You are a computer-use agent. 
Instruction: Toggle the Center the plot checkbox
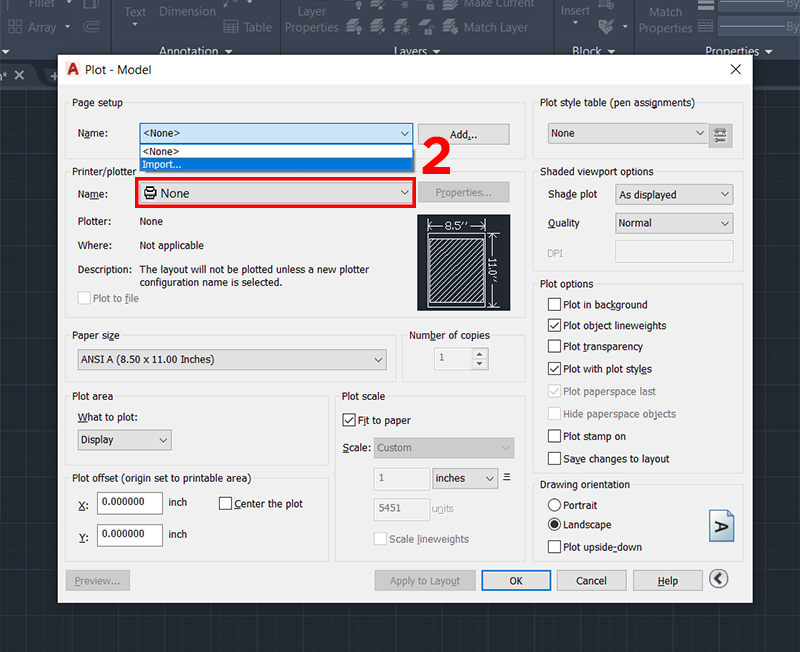(225, 504)
